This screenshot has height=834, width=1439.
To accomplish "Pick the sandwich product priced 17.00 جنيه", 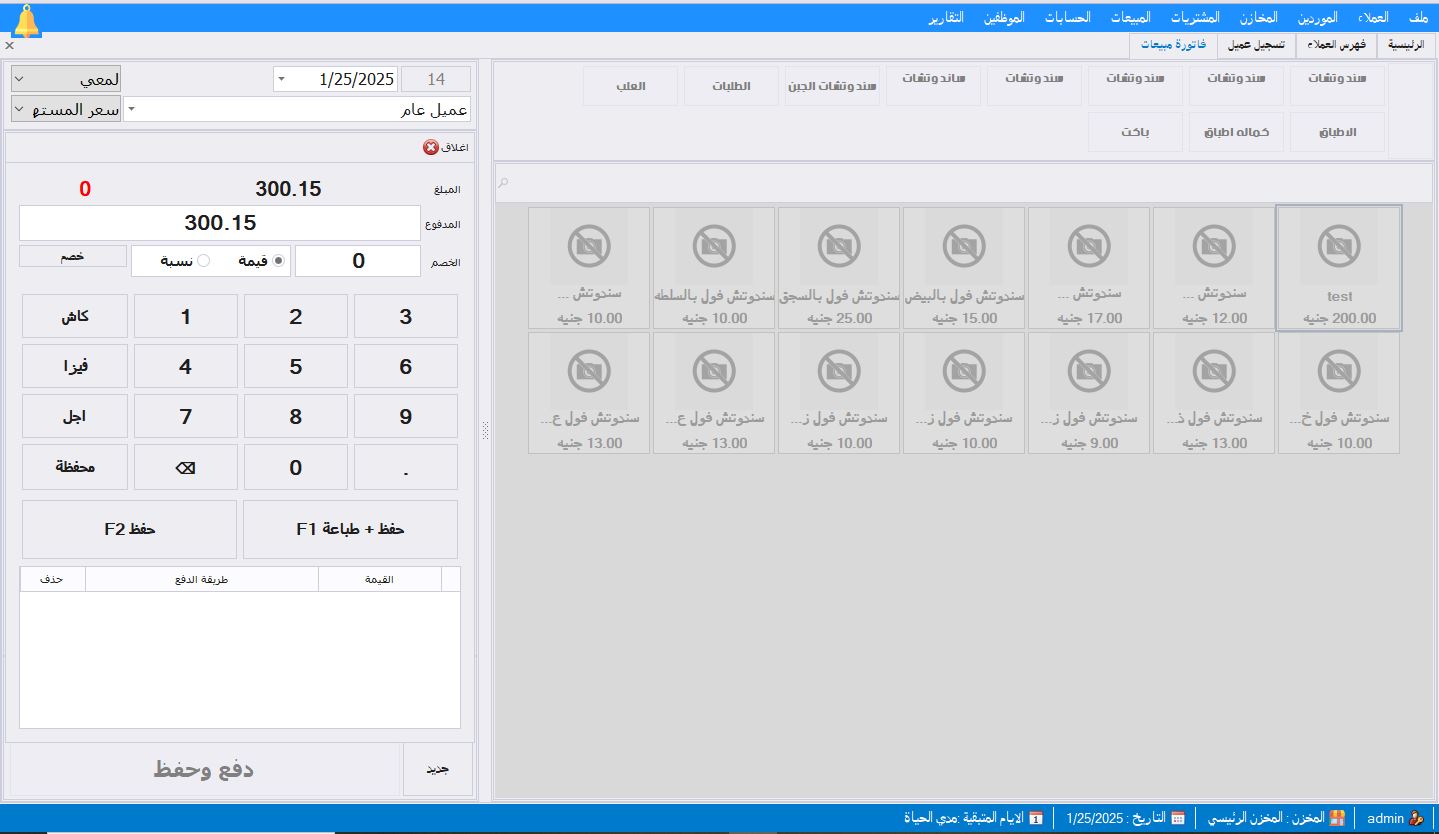I will pyautogui.click(x=1089, y=268).
